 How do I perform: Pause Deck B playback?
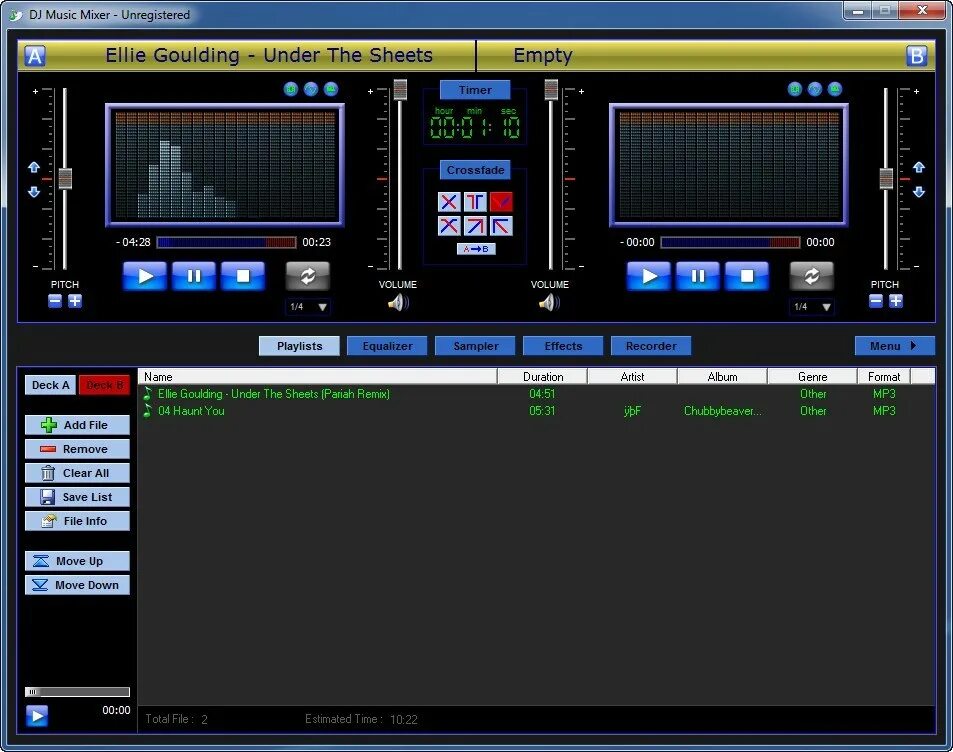[698, 277]
